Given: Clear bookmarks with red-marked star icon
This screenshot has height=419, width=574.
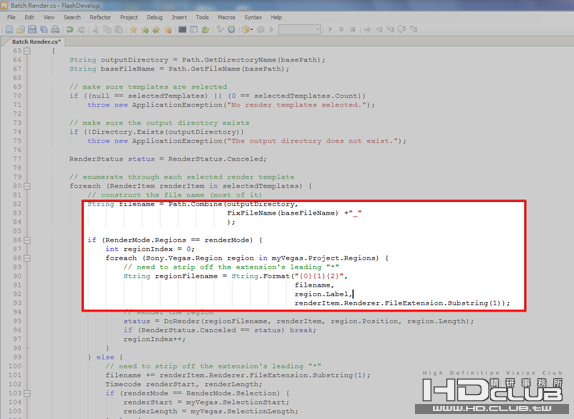Looking at the screenshot, I should (x=168, y=29).
